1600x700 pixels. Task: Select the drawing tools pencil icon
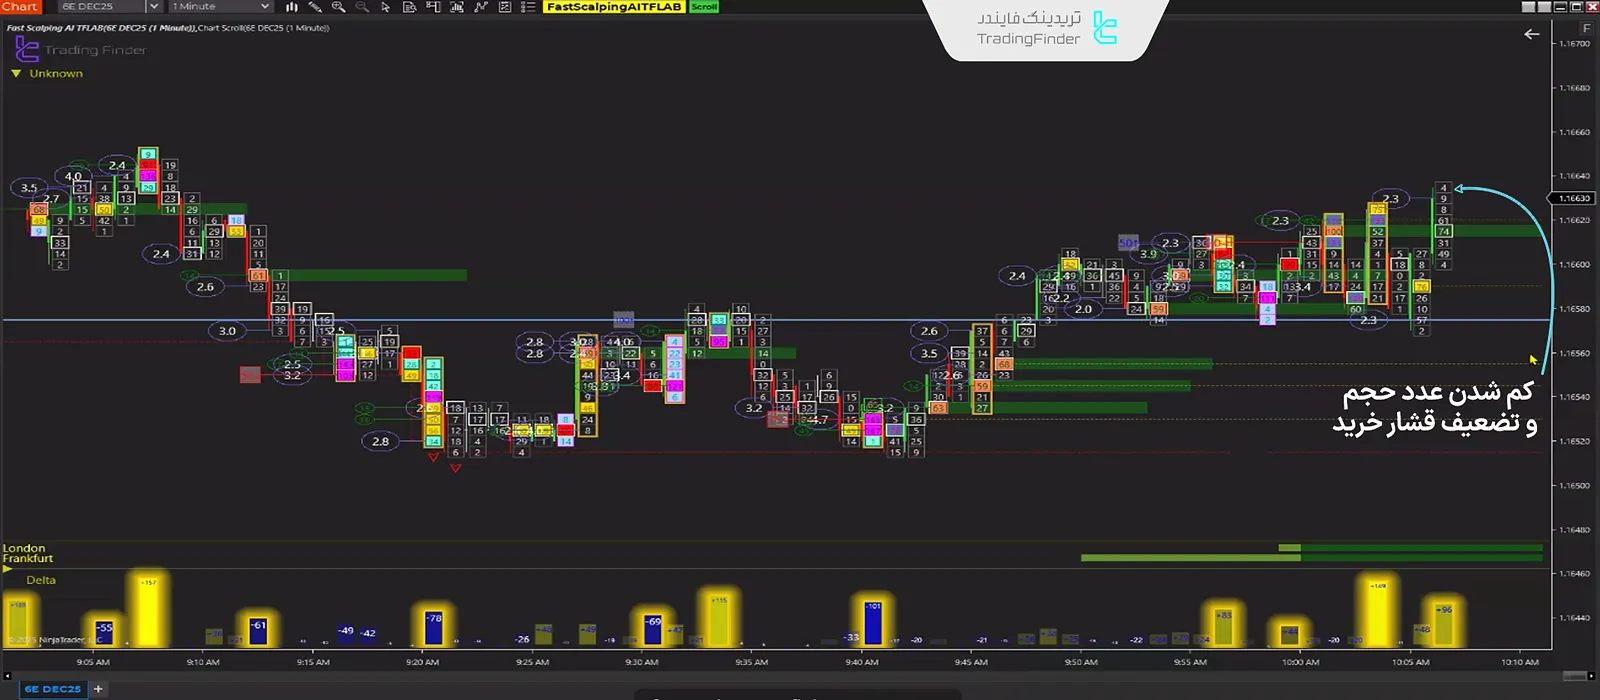point(315,7)
